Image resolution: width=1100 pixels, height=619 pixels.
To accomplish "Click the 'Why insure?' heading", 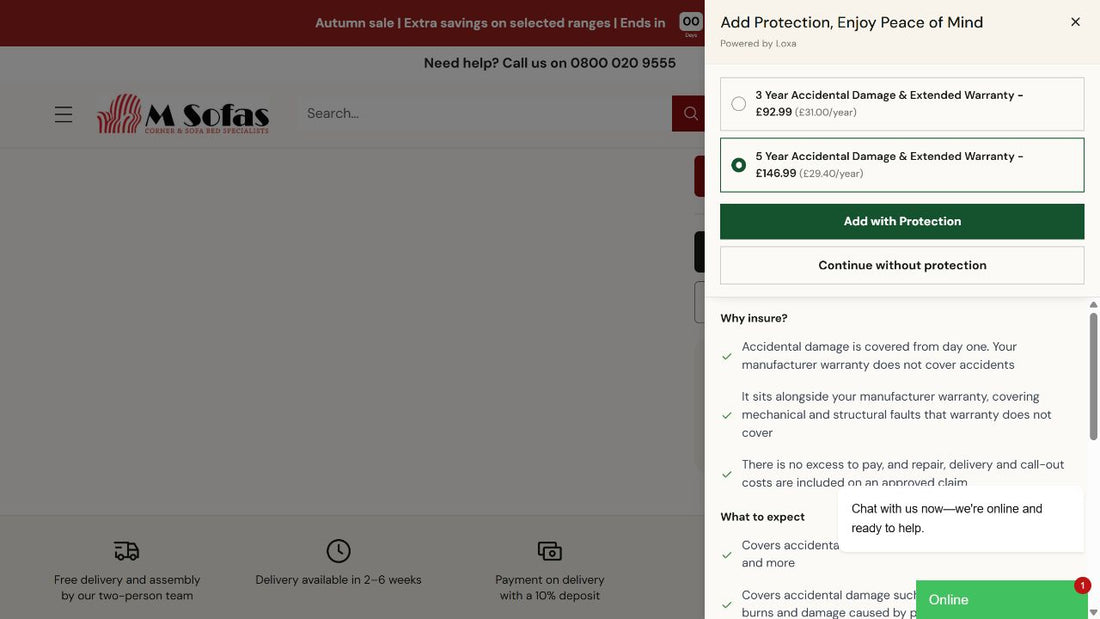I will pyautogui.click(x=753, y=319).
